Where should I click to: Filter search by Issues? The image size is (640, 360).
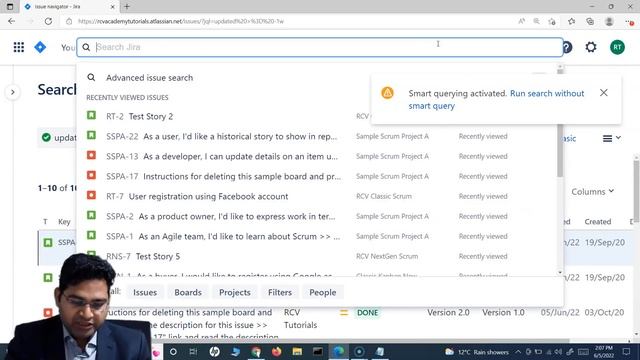click(x=145, y=292)
